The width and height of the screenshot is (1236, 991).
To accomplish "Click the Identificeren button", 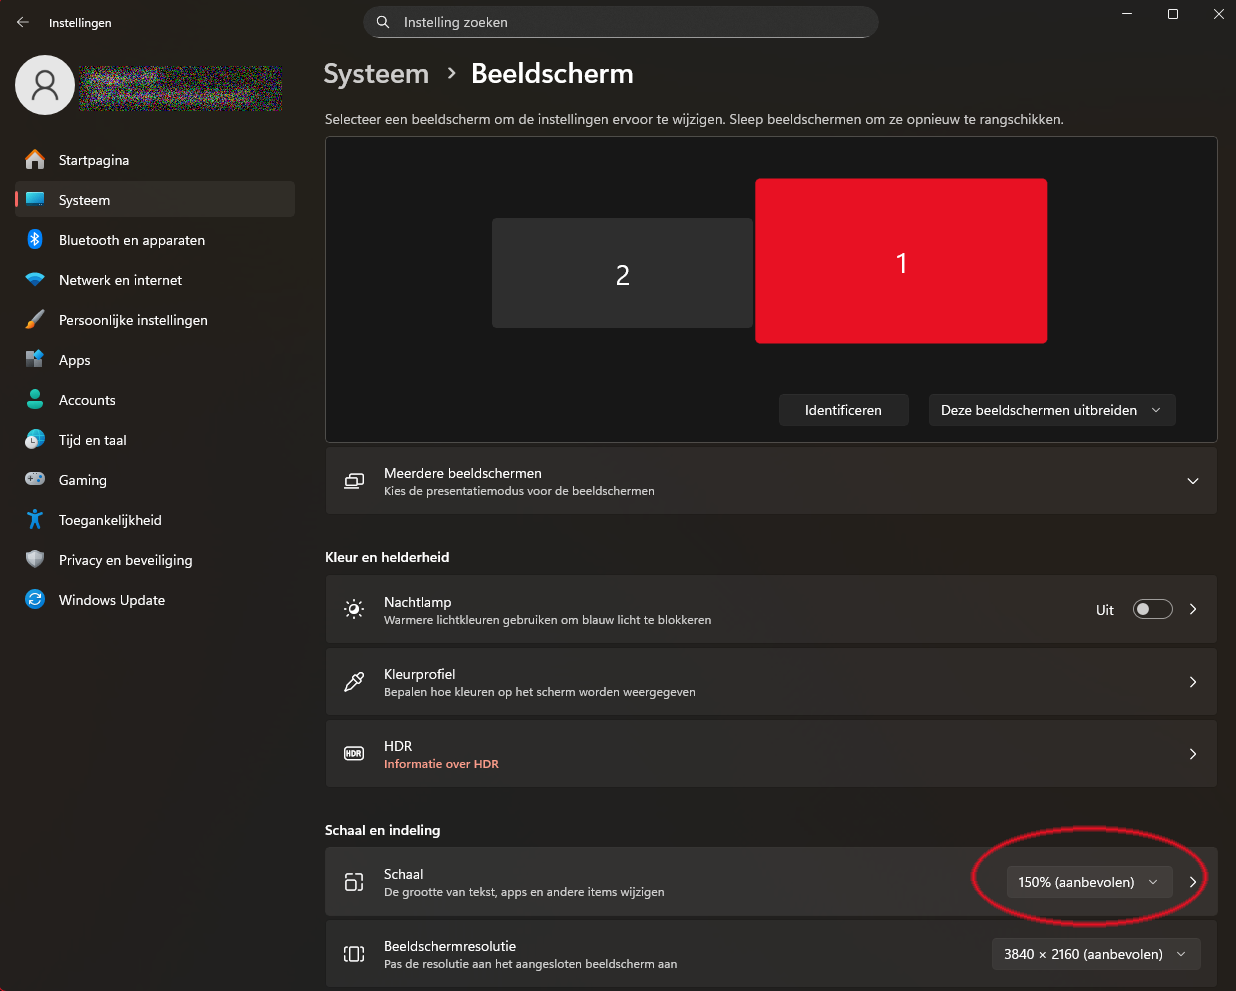I will (x=843, y=410).
